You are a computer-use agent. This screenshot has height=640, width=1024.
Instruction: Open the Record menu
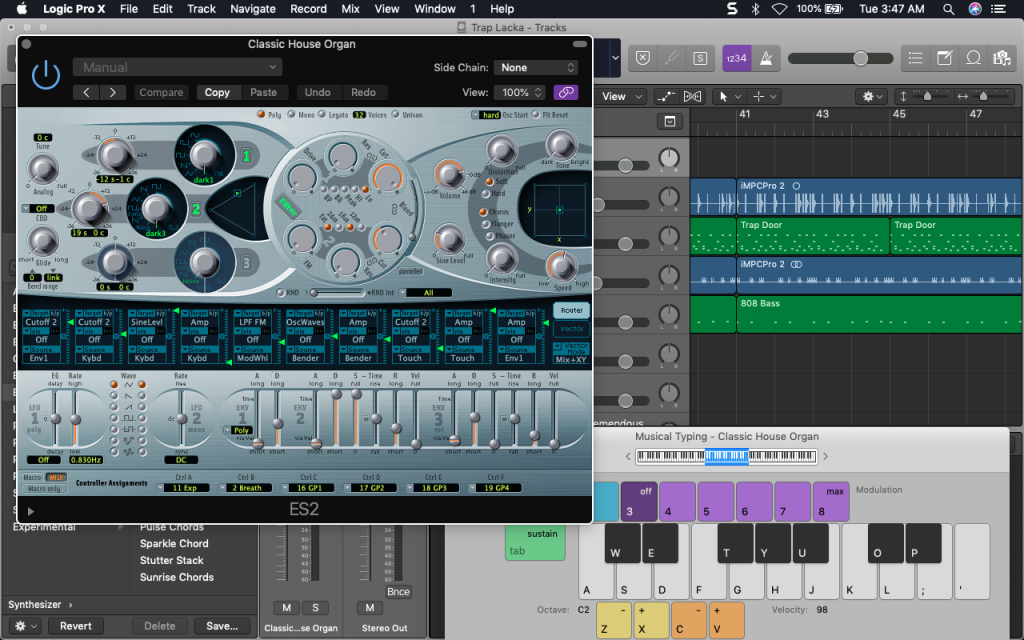point(308,8)
